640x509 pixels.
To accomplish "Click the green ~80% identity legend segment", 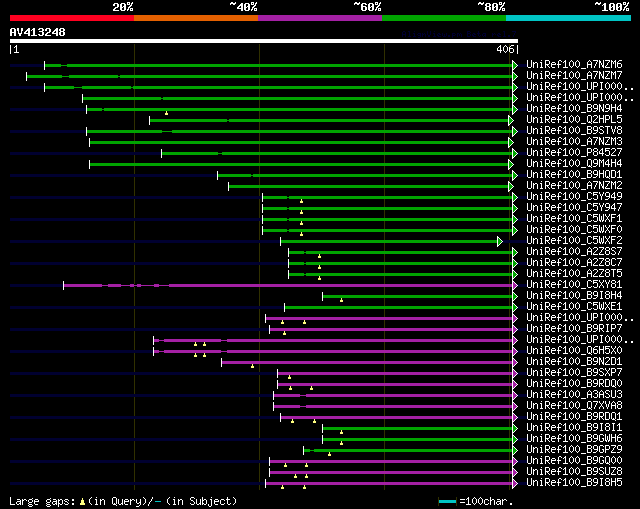I will tap(444, 18).
